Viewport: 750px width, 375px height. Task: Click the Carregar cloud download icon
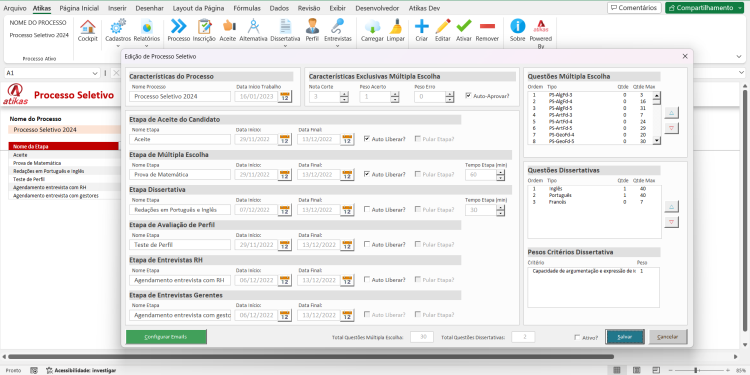pyautogui.click(x=372, y=26)
